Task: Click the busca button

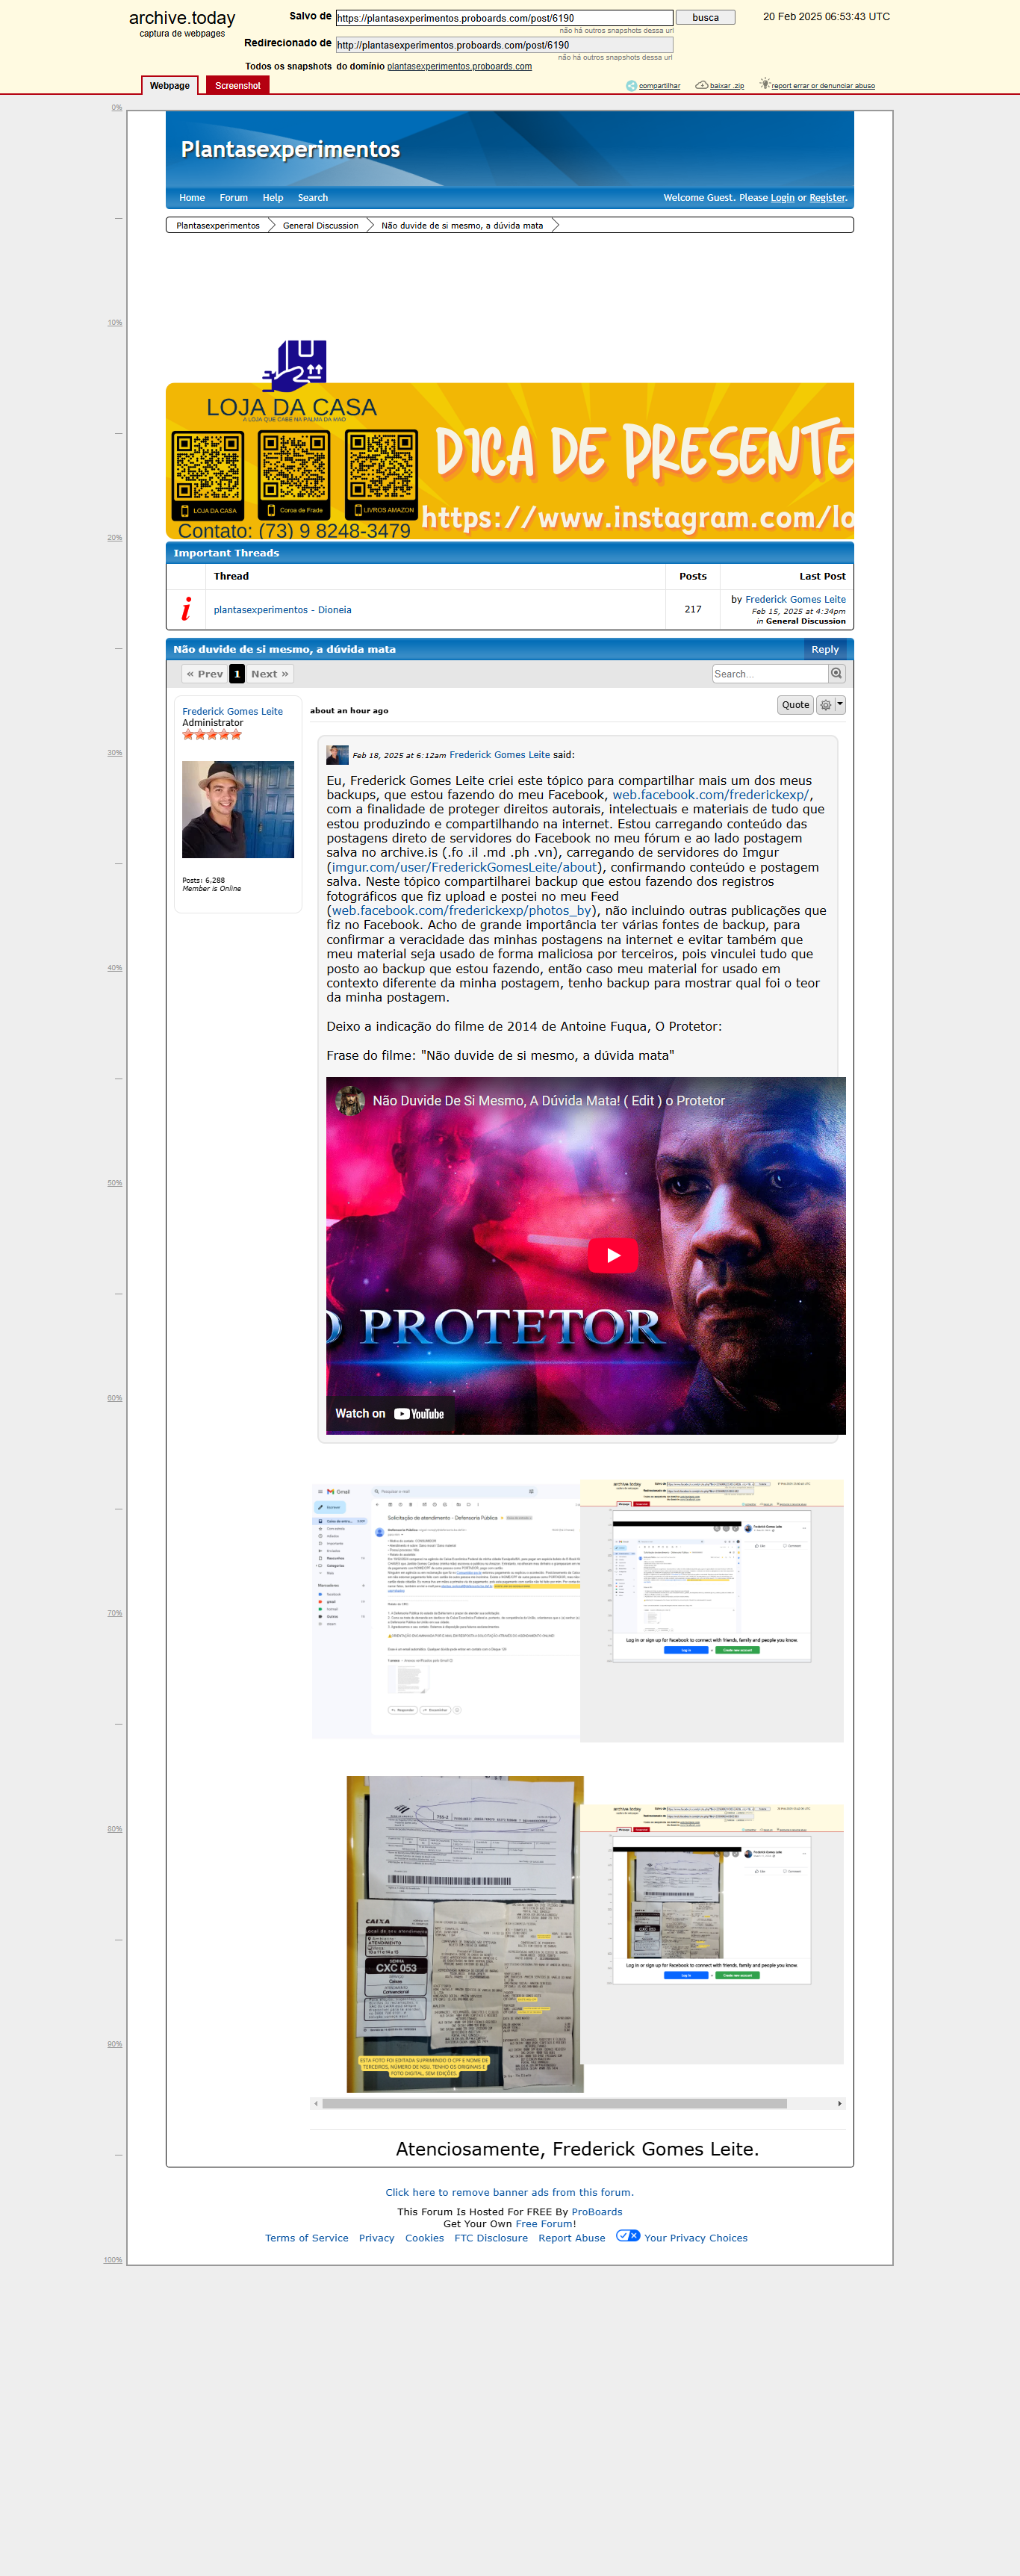Action: pyautogui.click(x=705, y=18)
